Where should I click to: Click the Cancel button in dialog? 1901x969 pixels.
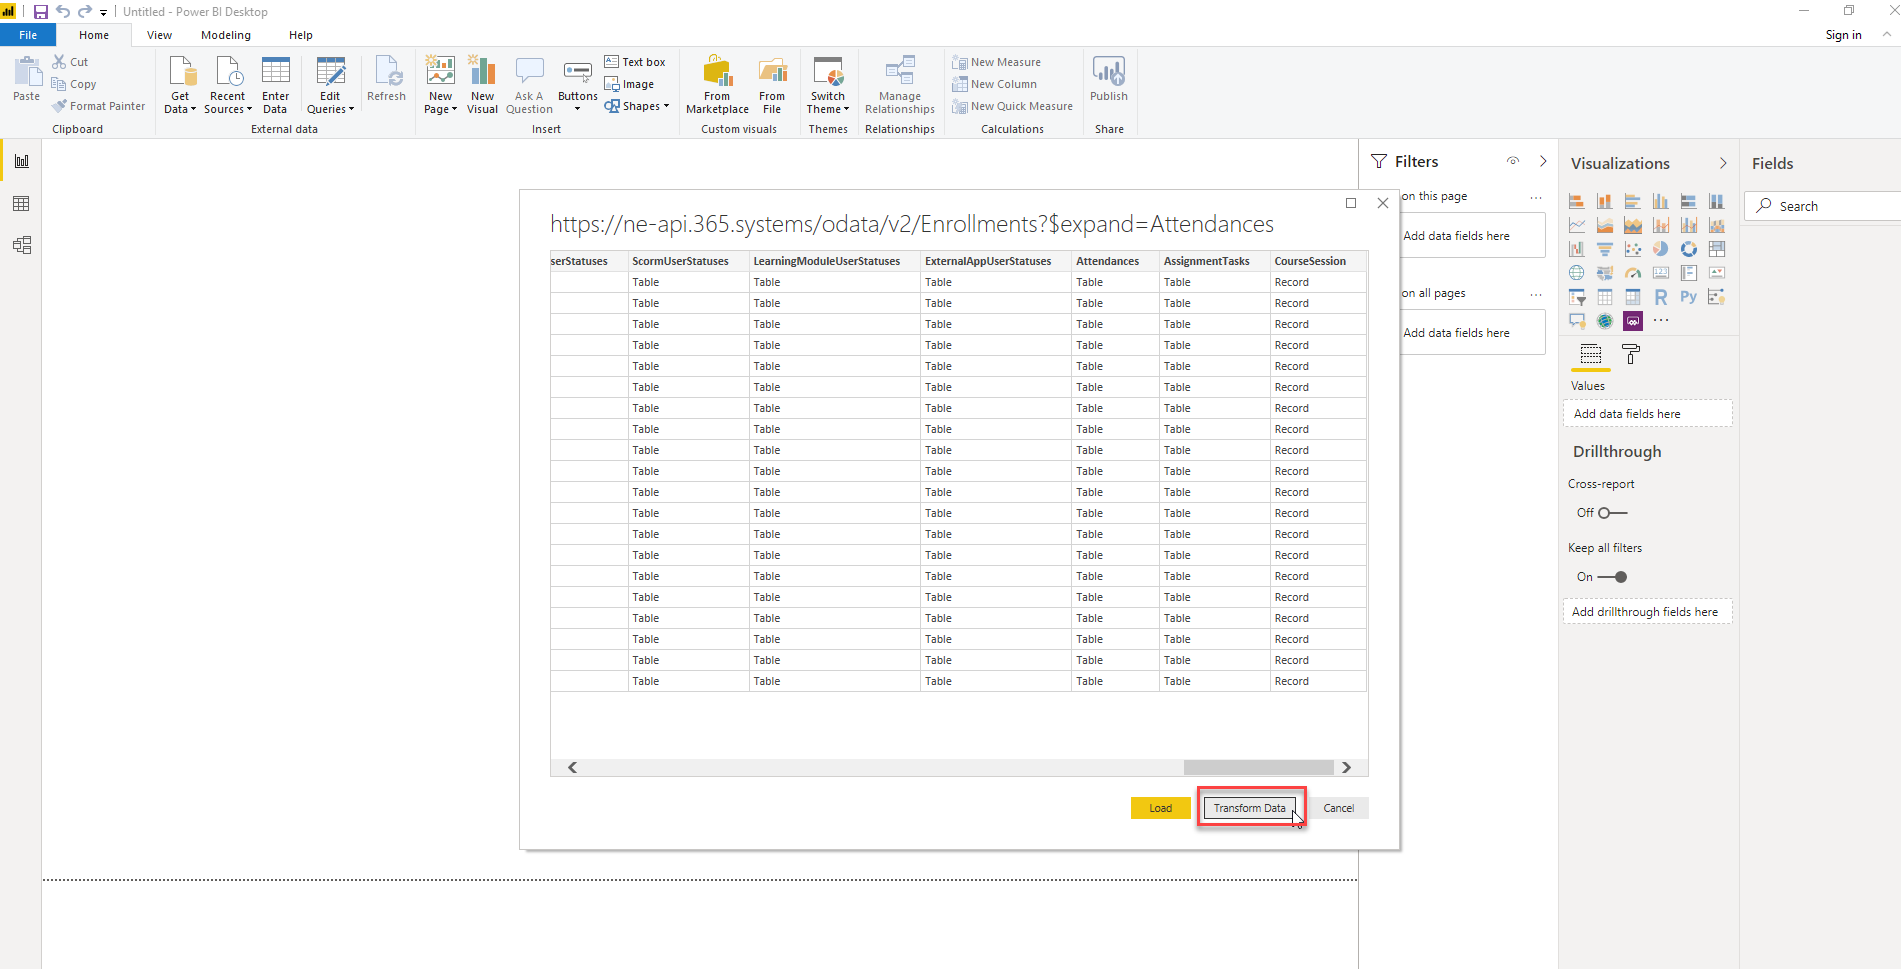point(1339,808)
